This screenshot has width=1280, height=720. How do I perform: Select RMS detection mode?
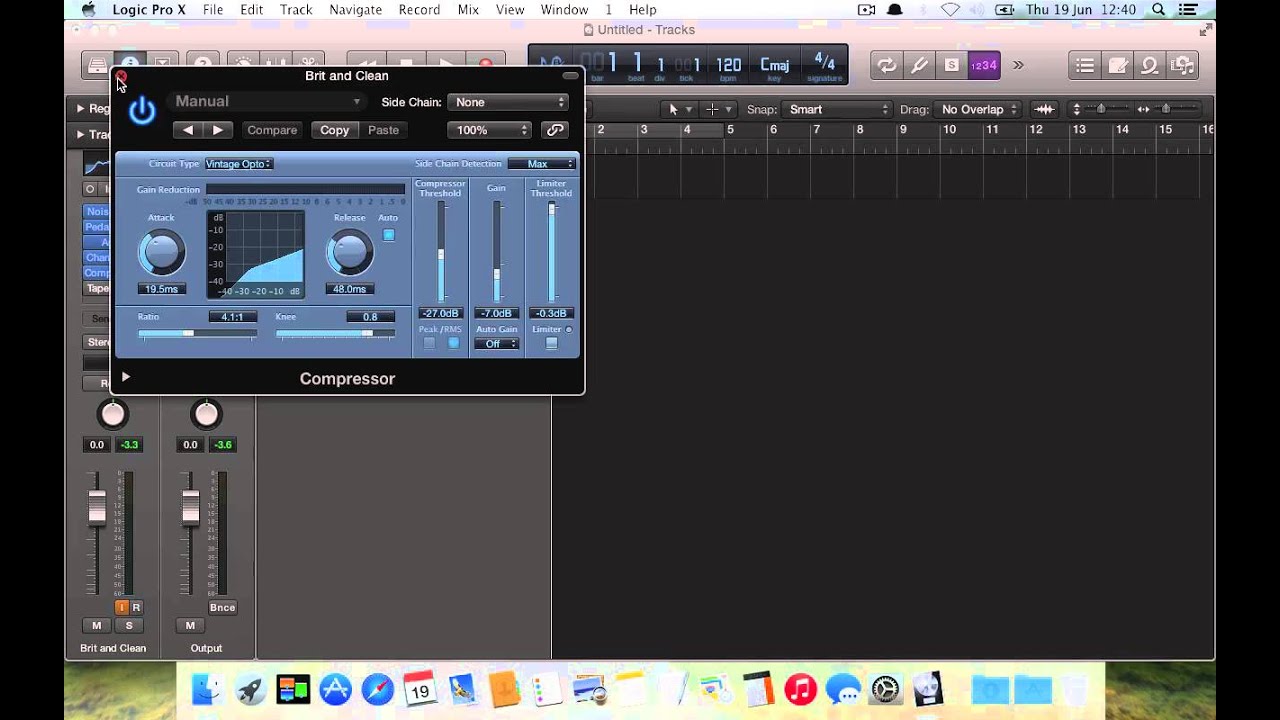(453, 343)
